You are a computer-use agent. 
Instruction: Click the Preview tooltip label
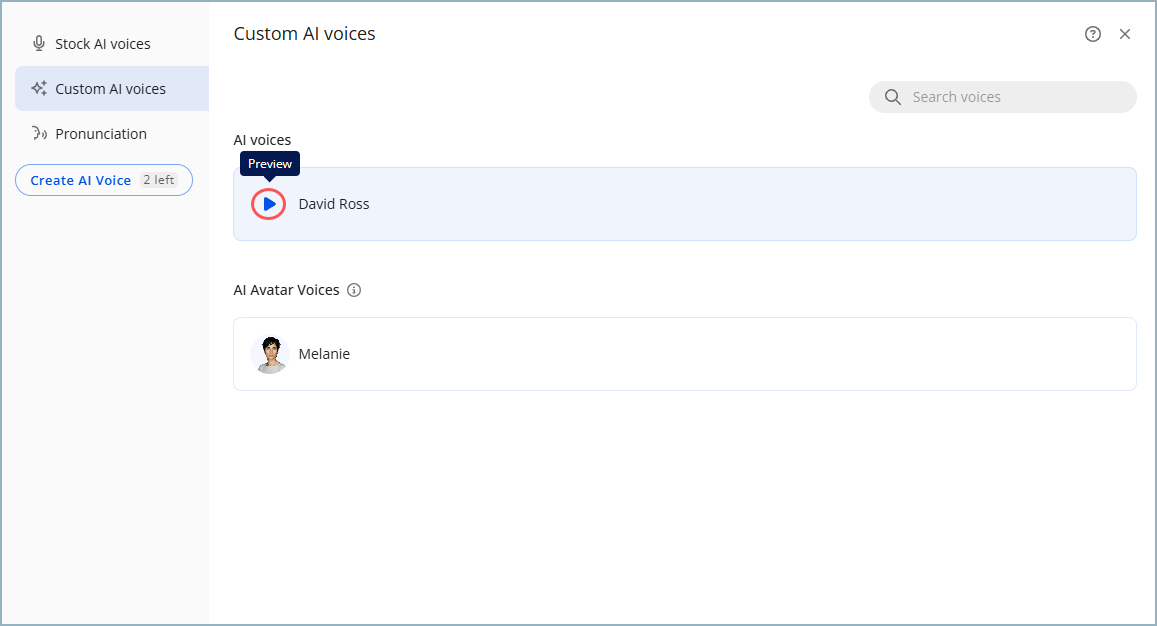[270, 164]
